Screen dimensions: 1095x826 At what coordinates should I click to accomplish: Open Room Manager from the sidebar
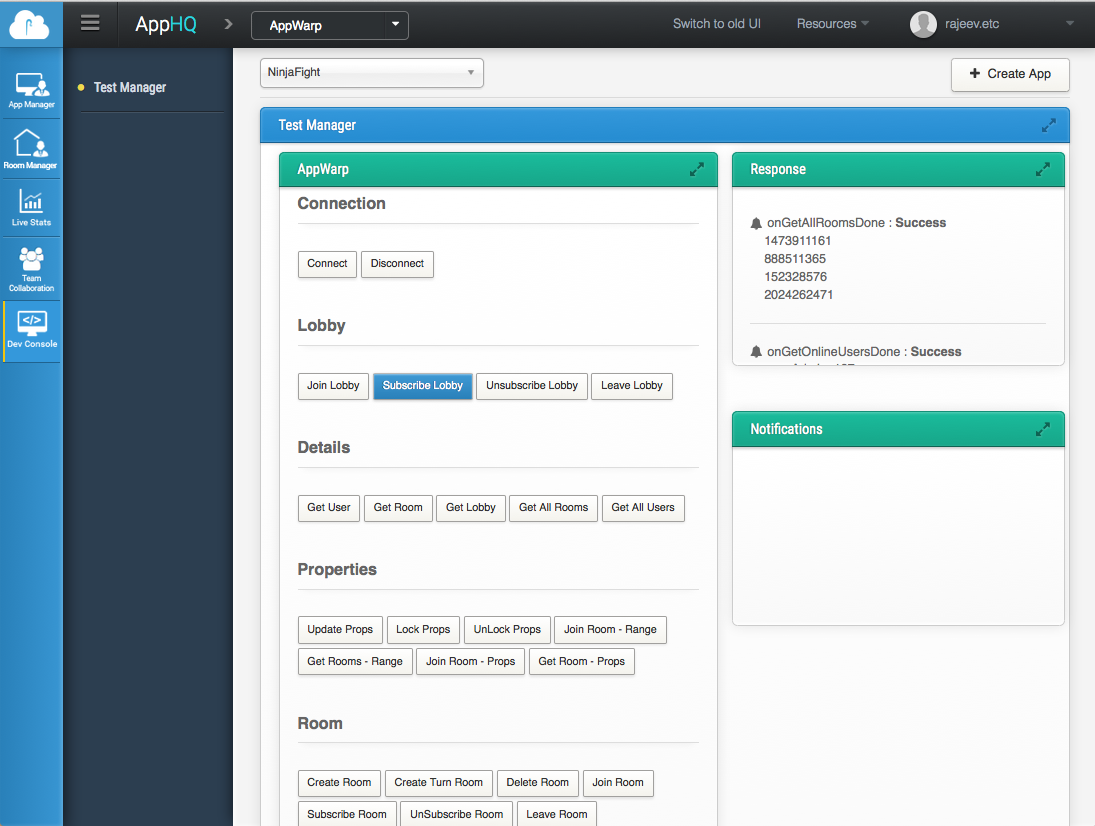click(31, 149)
